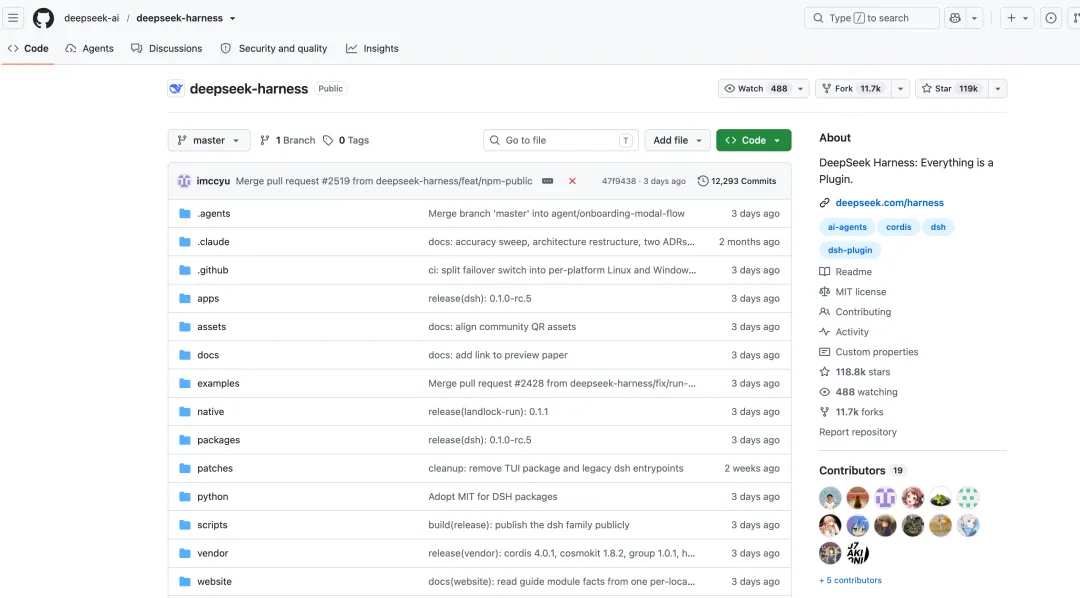Viewport: 1080px width, 598px height.
Task: View failed status check red X
Action: (572, 181)
